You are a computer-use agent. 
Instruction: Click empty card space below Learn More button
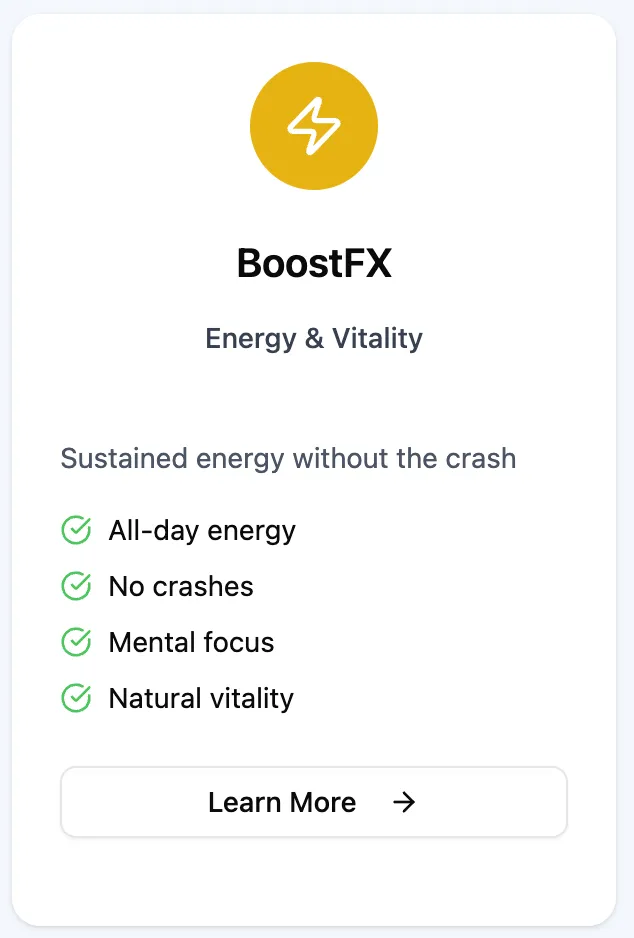click(314, 880)
